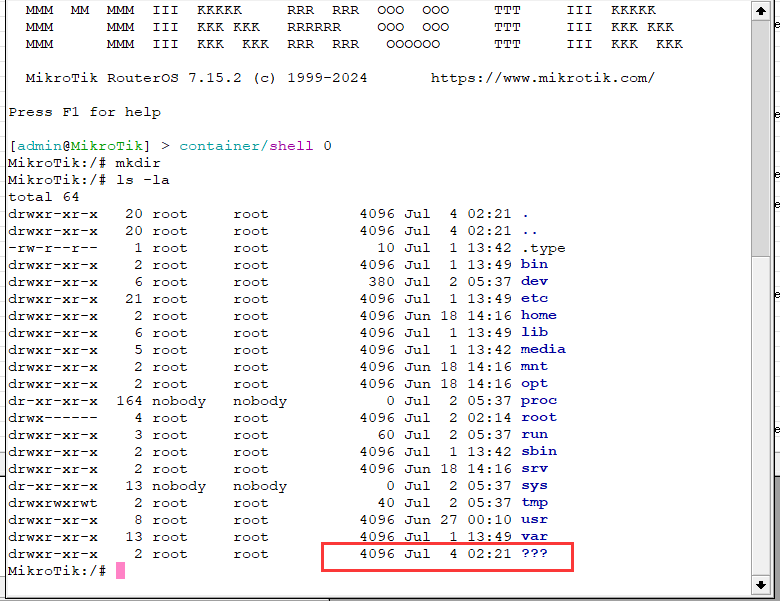Screen dimensions: 780x601
Task: Click the "nobody" owner in the proc row
Action: [x=179, y=401]
